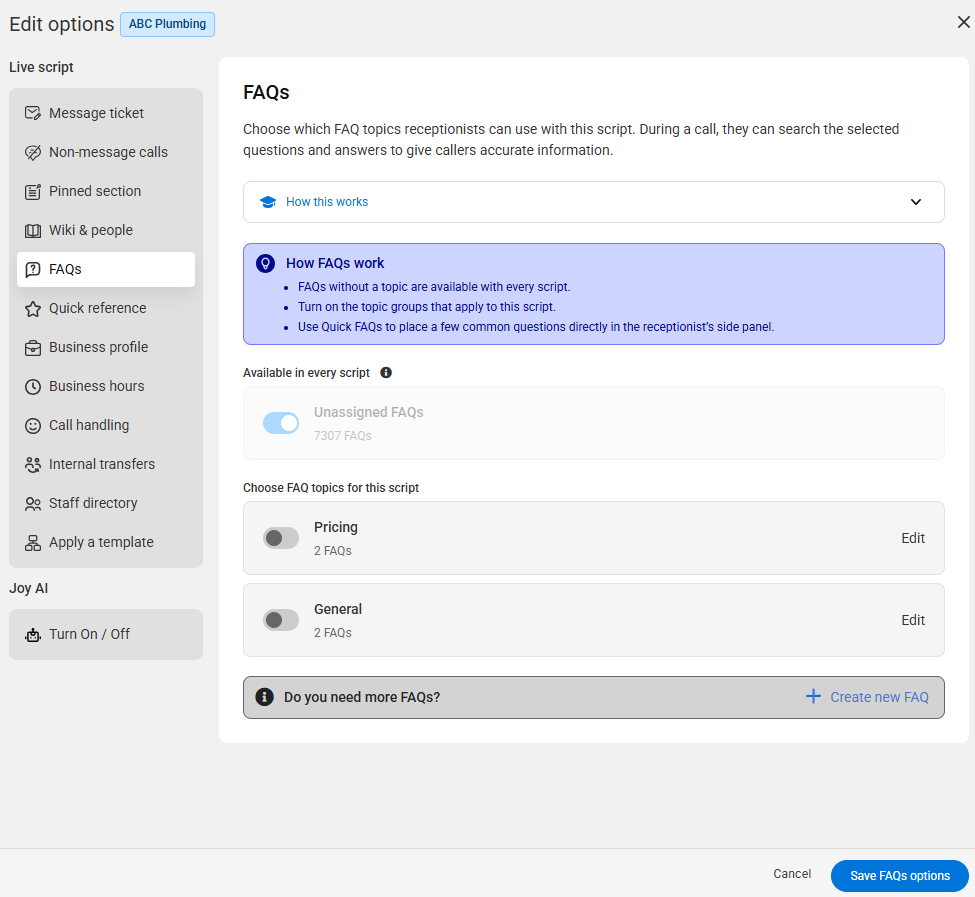Select Apply a template
This screenshot has width=975, height=897.
[x=106, y=543]
